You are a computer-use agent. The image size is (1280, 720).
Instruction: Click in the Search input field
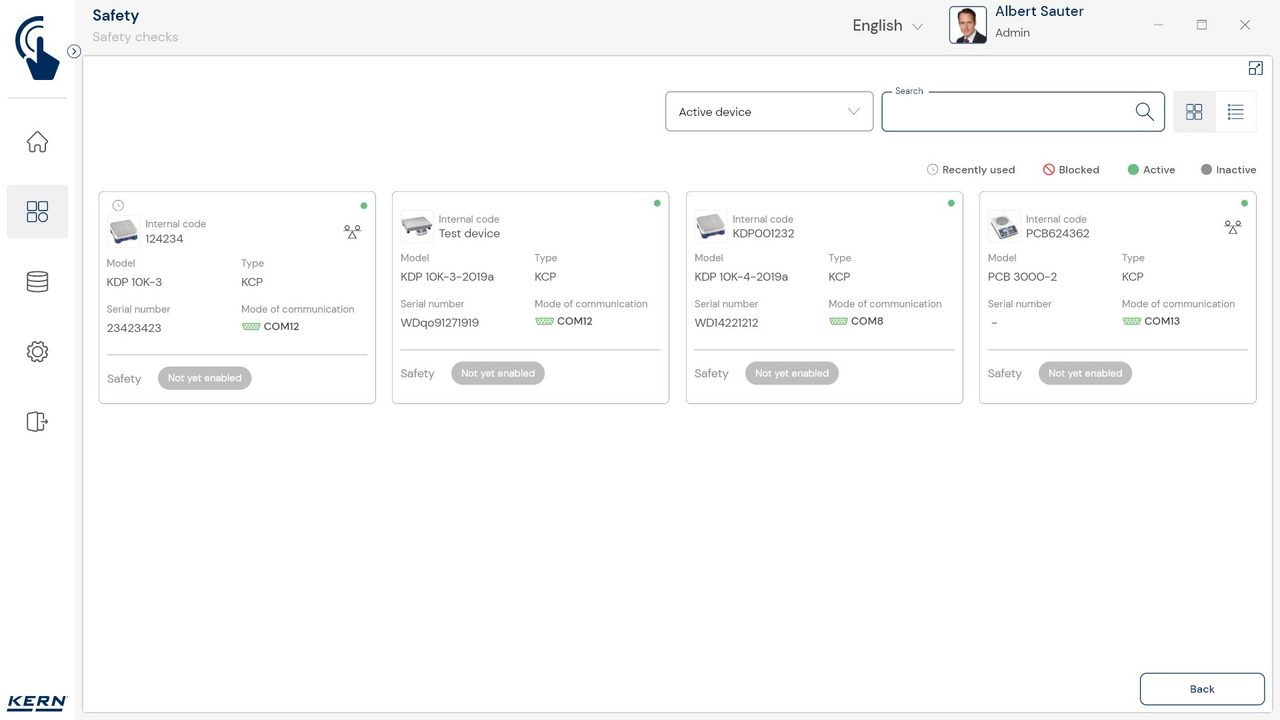1005,112
